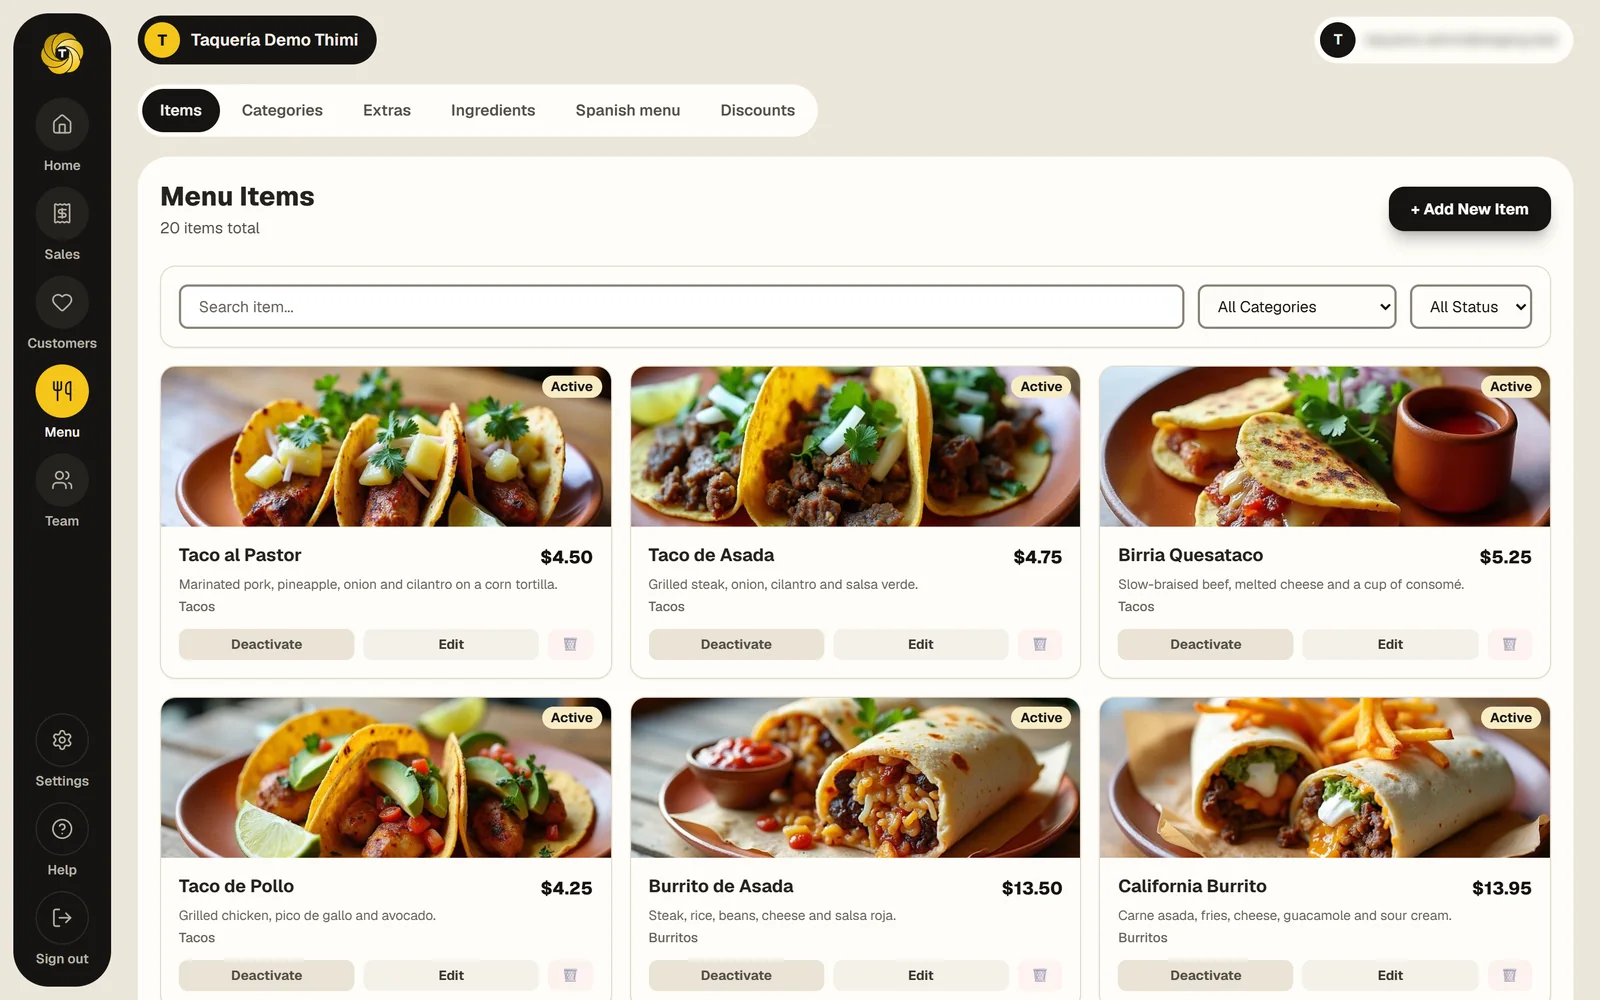
Task: Delete Taco al Pastor with trash icon
Action: pyautogui.click(x=570, y=644)
